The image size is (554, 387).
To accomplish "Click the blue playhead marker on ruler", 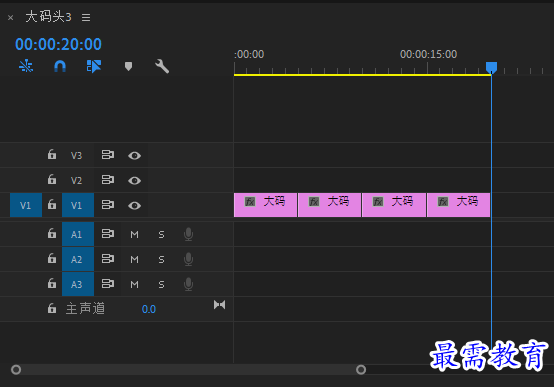I will pyautogui.click(x=491, y=67).
